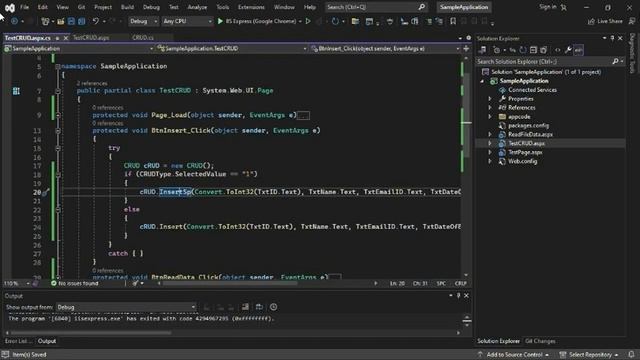This screenshot has width=640, height=360.
Task: Switch to the CRUD.cs editor tab
Action: [x=143, y=38]
